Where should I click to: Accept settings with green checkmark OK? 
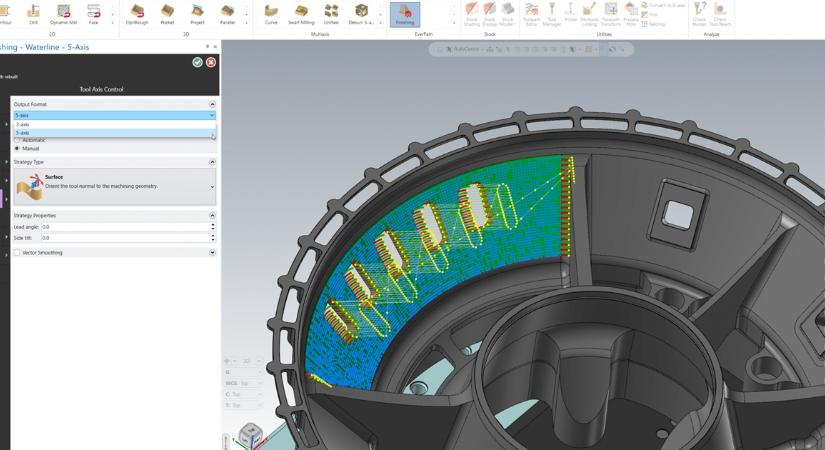tap(197, 62)
